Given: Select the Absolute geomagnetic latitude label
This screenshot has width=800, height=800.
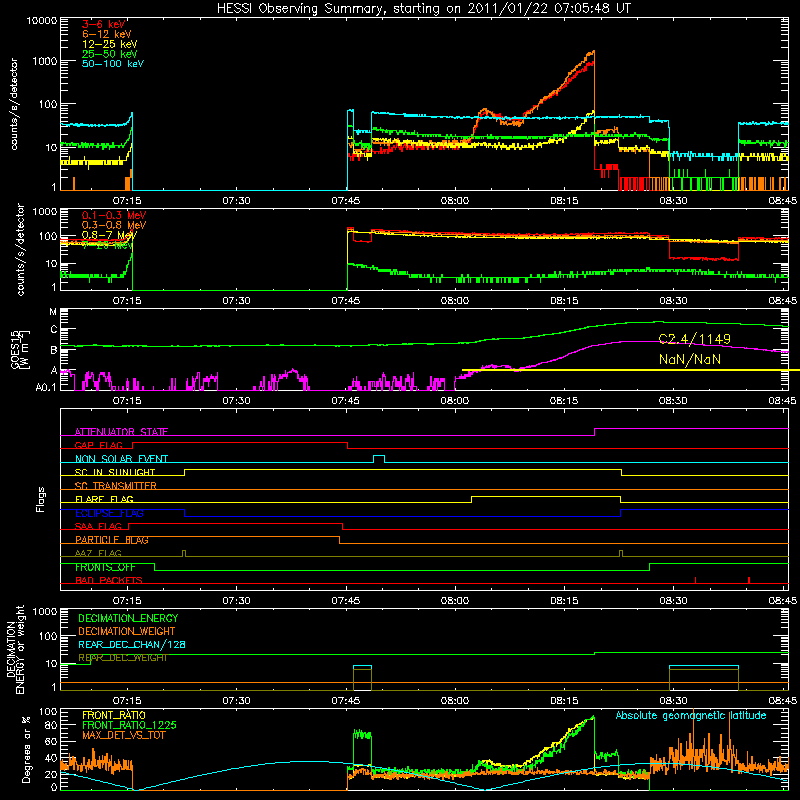Looking at the screenshot, I should 691,716.
